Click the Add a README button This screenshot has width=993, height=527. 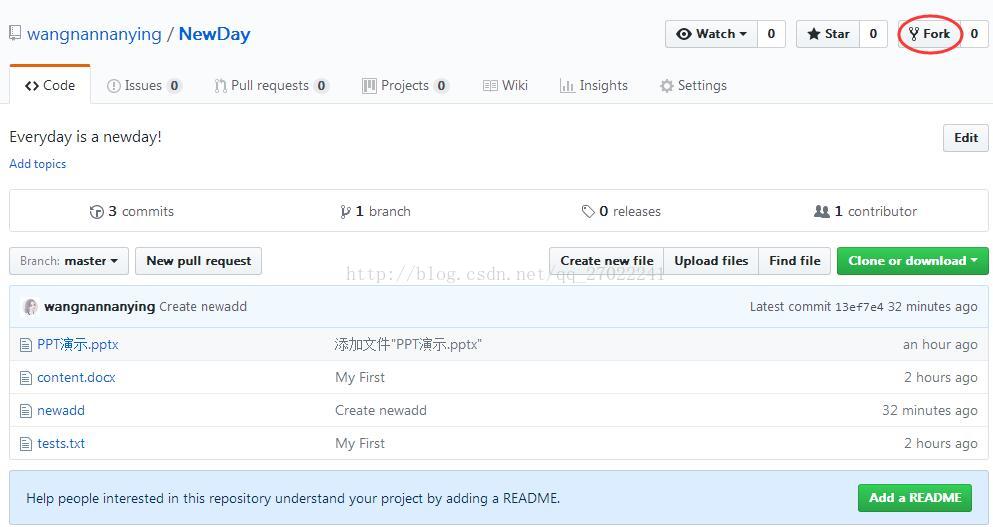915,498
